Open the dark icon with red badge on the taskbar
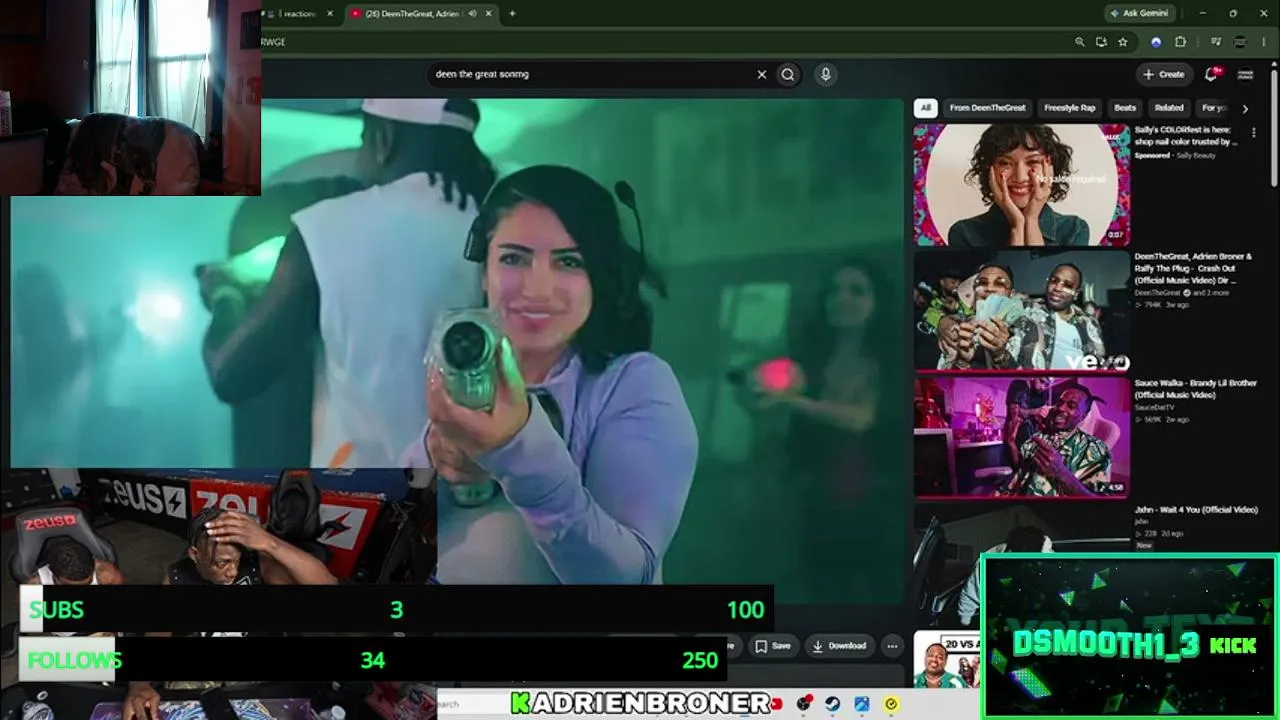Viewport: 1280px width, 720px height. 803,704
